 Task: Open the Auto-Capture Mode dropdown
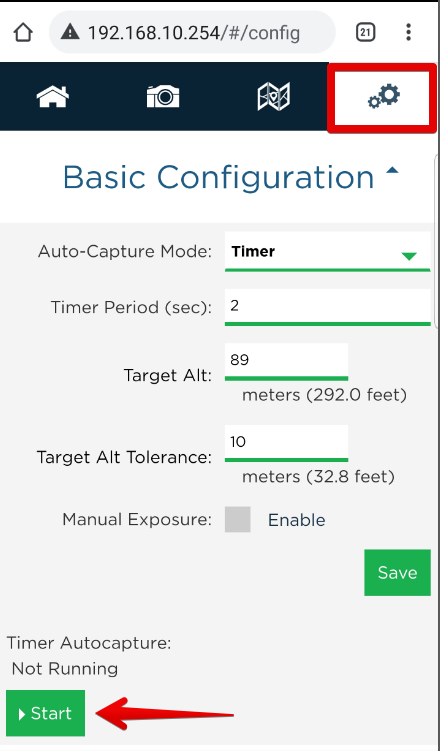click(x=328, y=251)
